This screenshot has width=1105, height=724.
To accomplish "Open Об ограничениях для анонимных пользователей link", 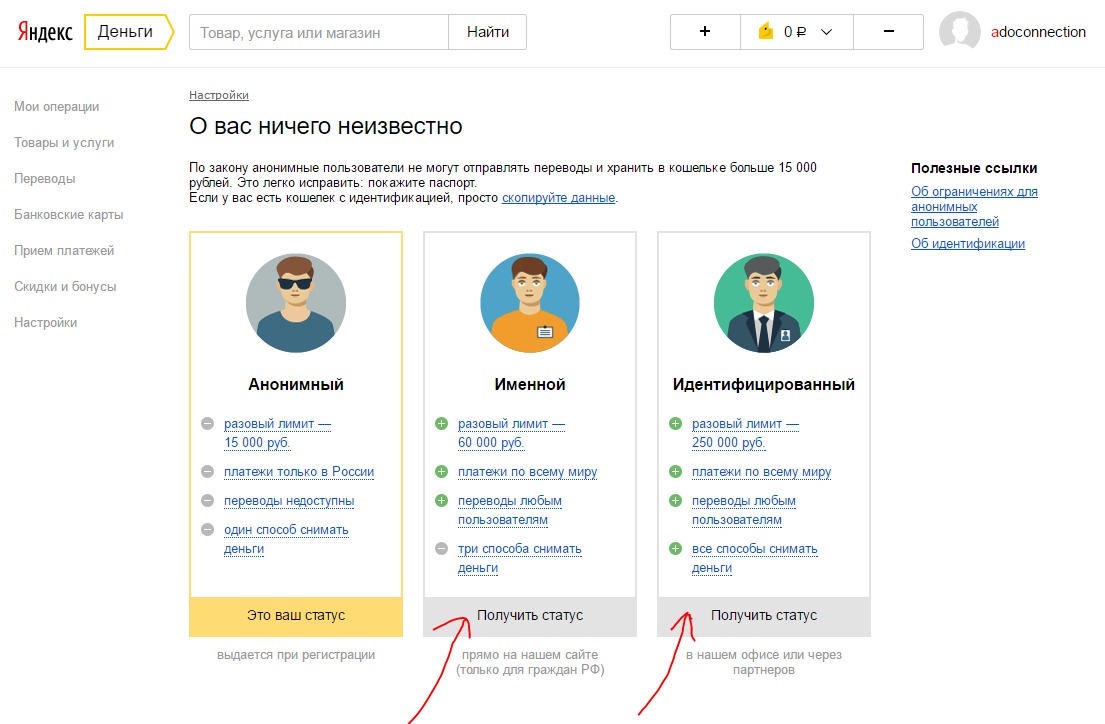I will 974,207.
